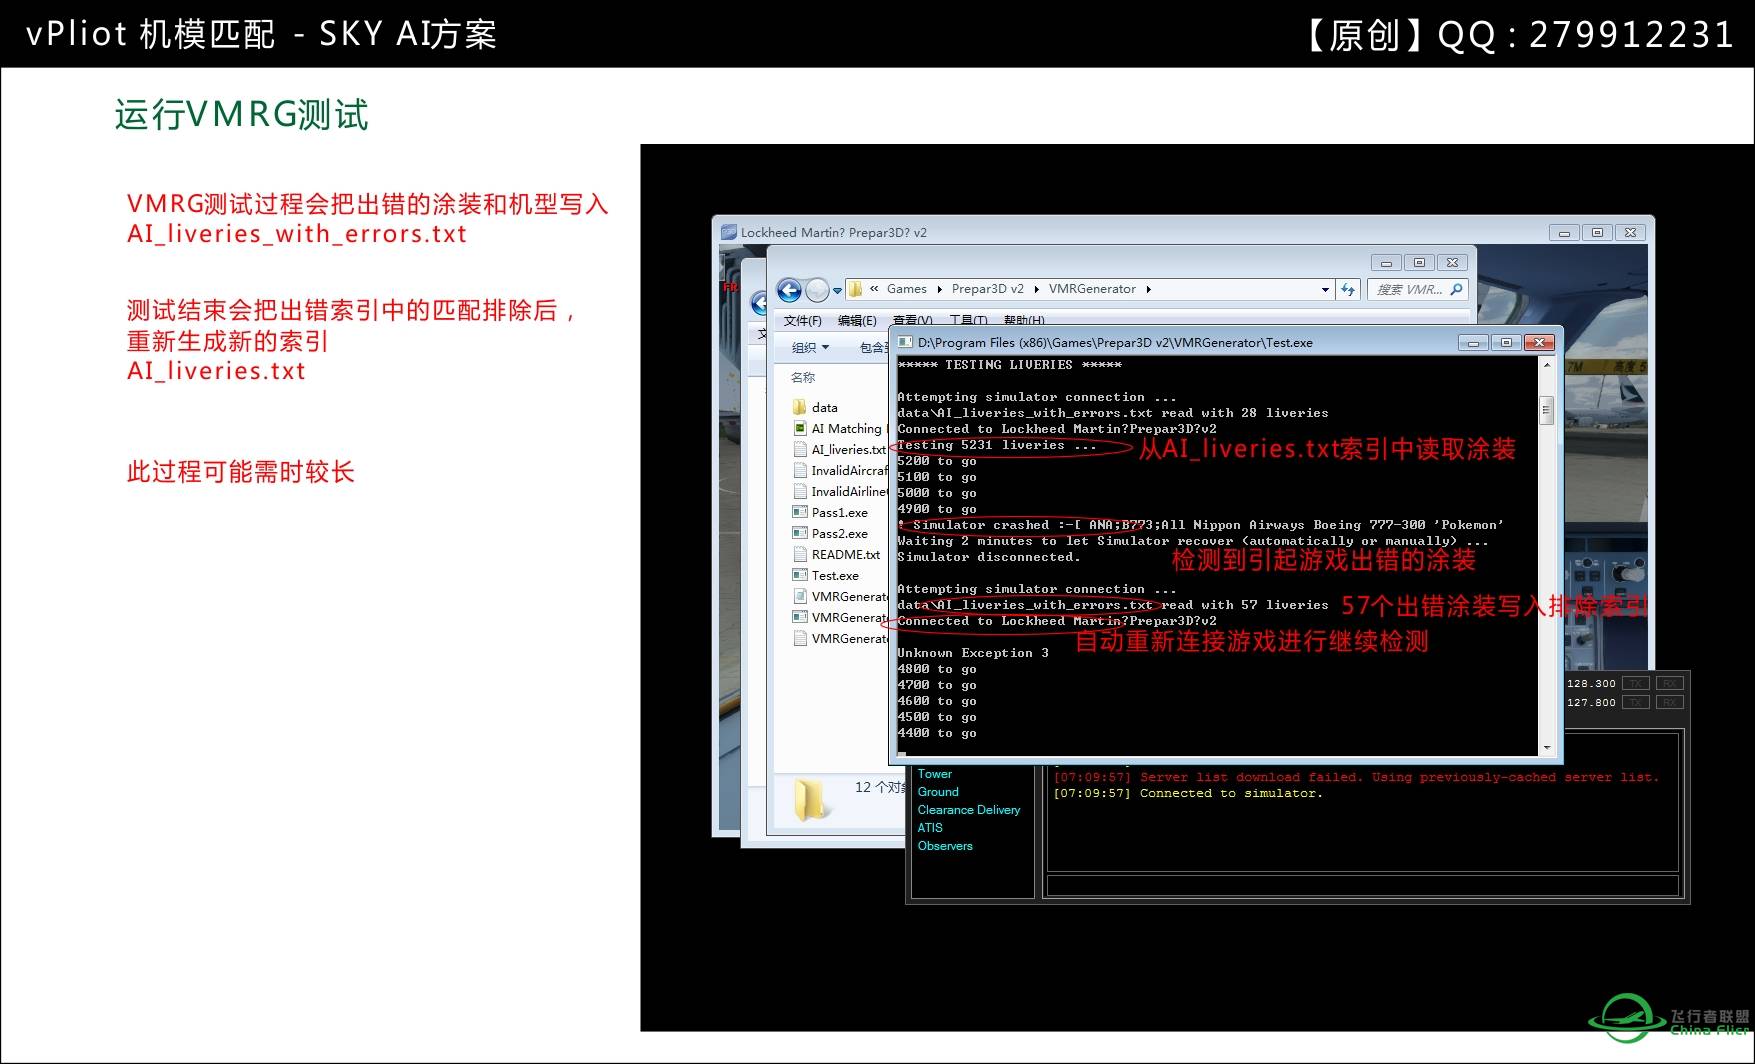The image size is (1755, 1064).
Task: Select the AI_liveries.txt file
Action: click(838, 450)
